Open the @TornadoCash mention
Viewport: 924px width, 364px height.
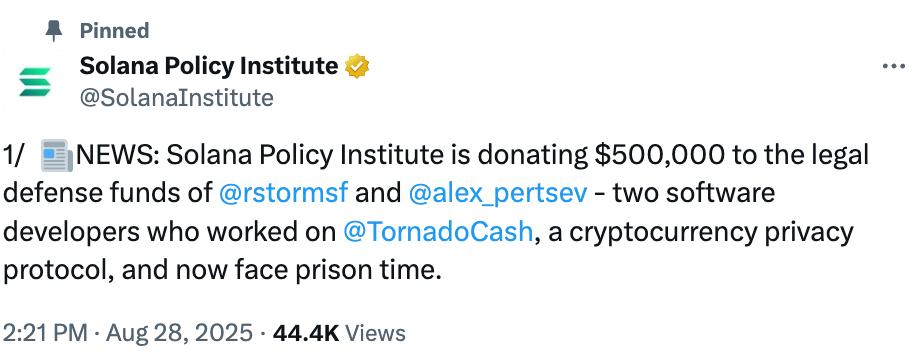coord(438,232)
